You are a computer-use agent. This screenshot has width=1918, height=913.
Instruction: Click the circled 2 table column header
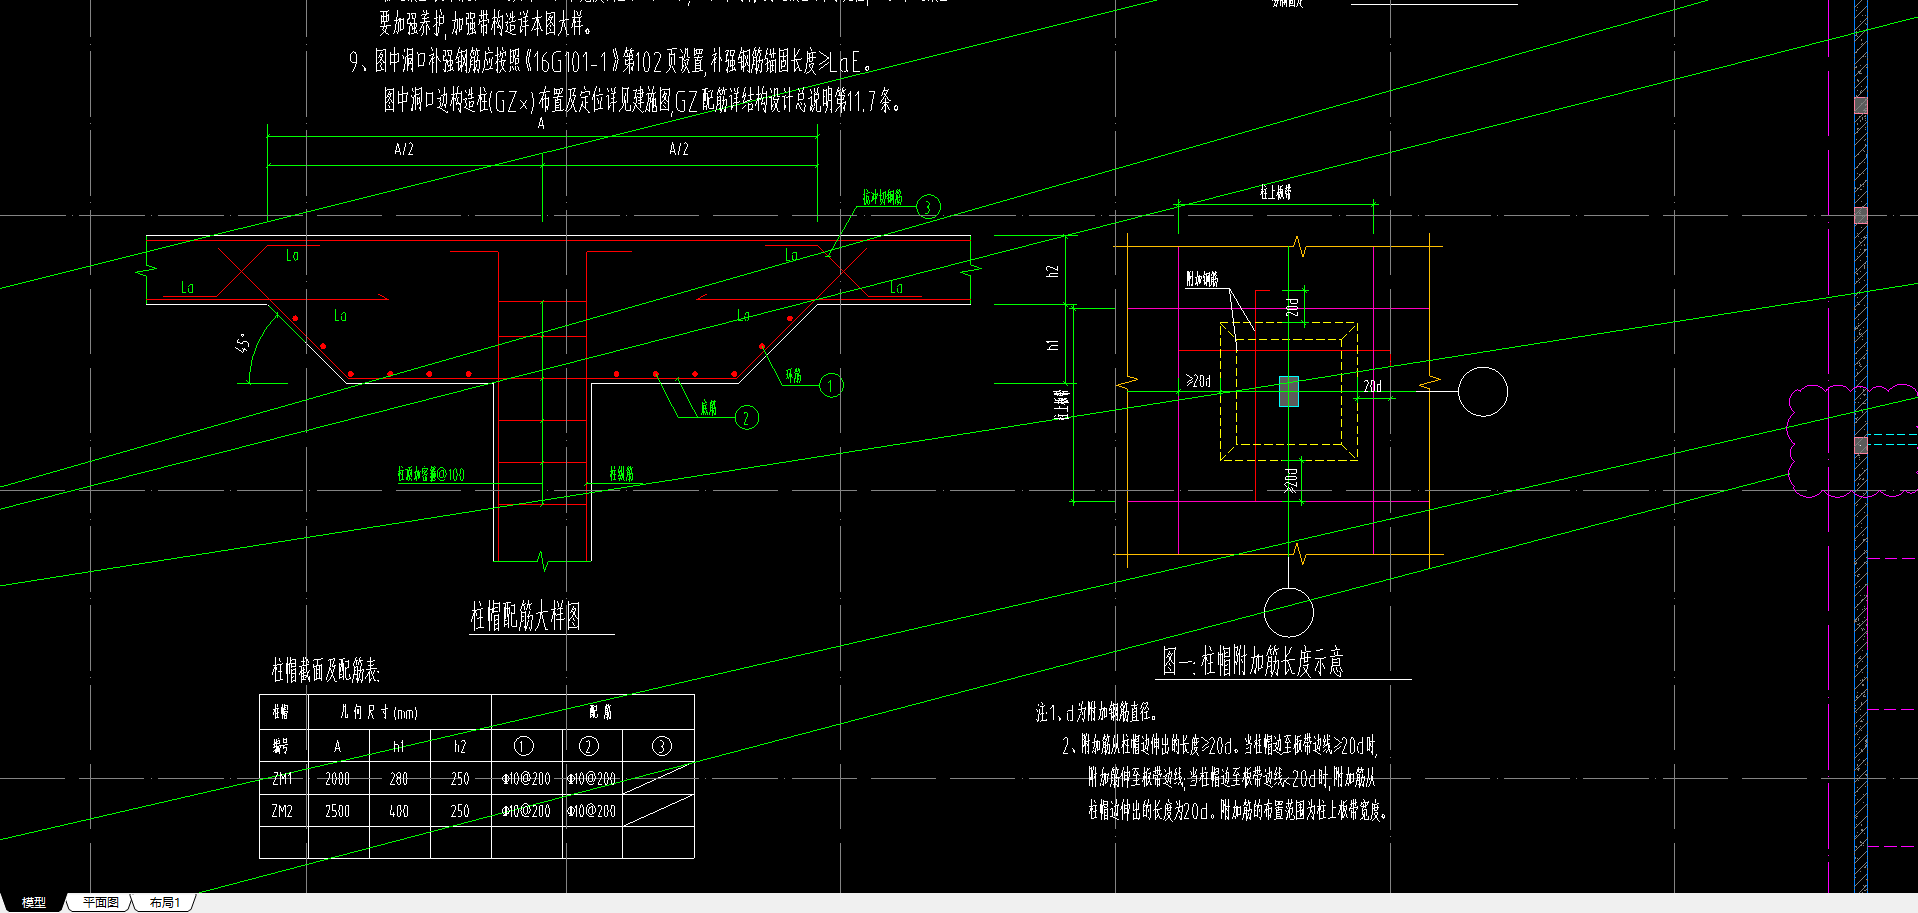(x=589, y=746)
